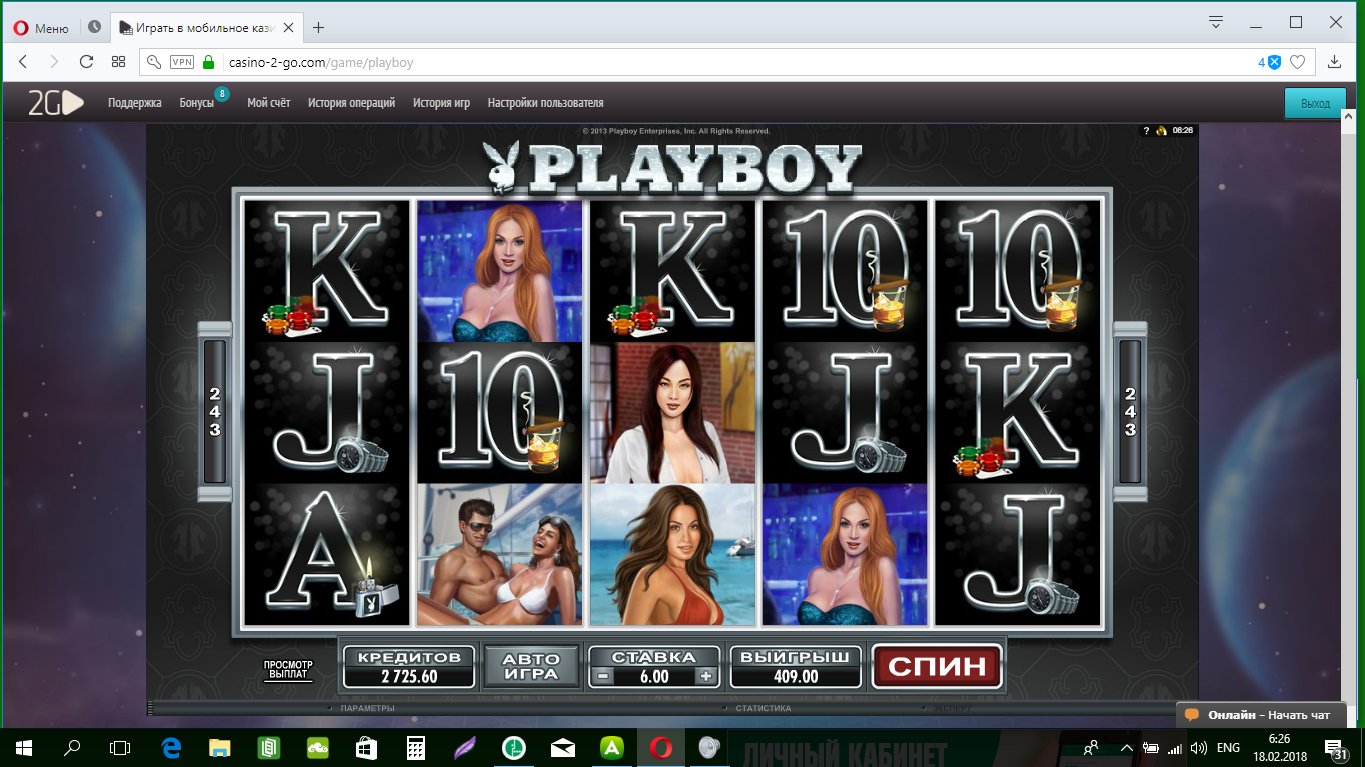The height and width of the screenshot is (767, 1365).
Task: Increase the bet with plus button
Action: tap(706, 676)
